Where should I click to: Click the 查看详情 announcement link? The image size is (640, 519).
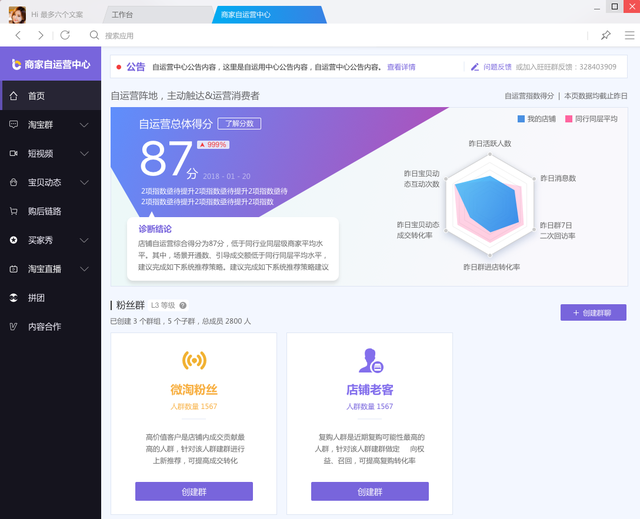(401, 67)
